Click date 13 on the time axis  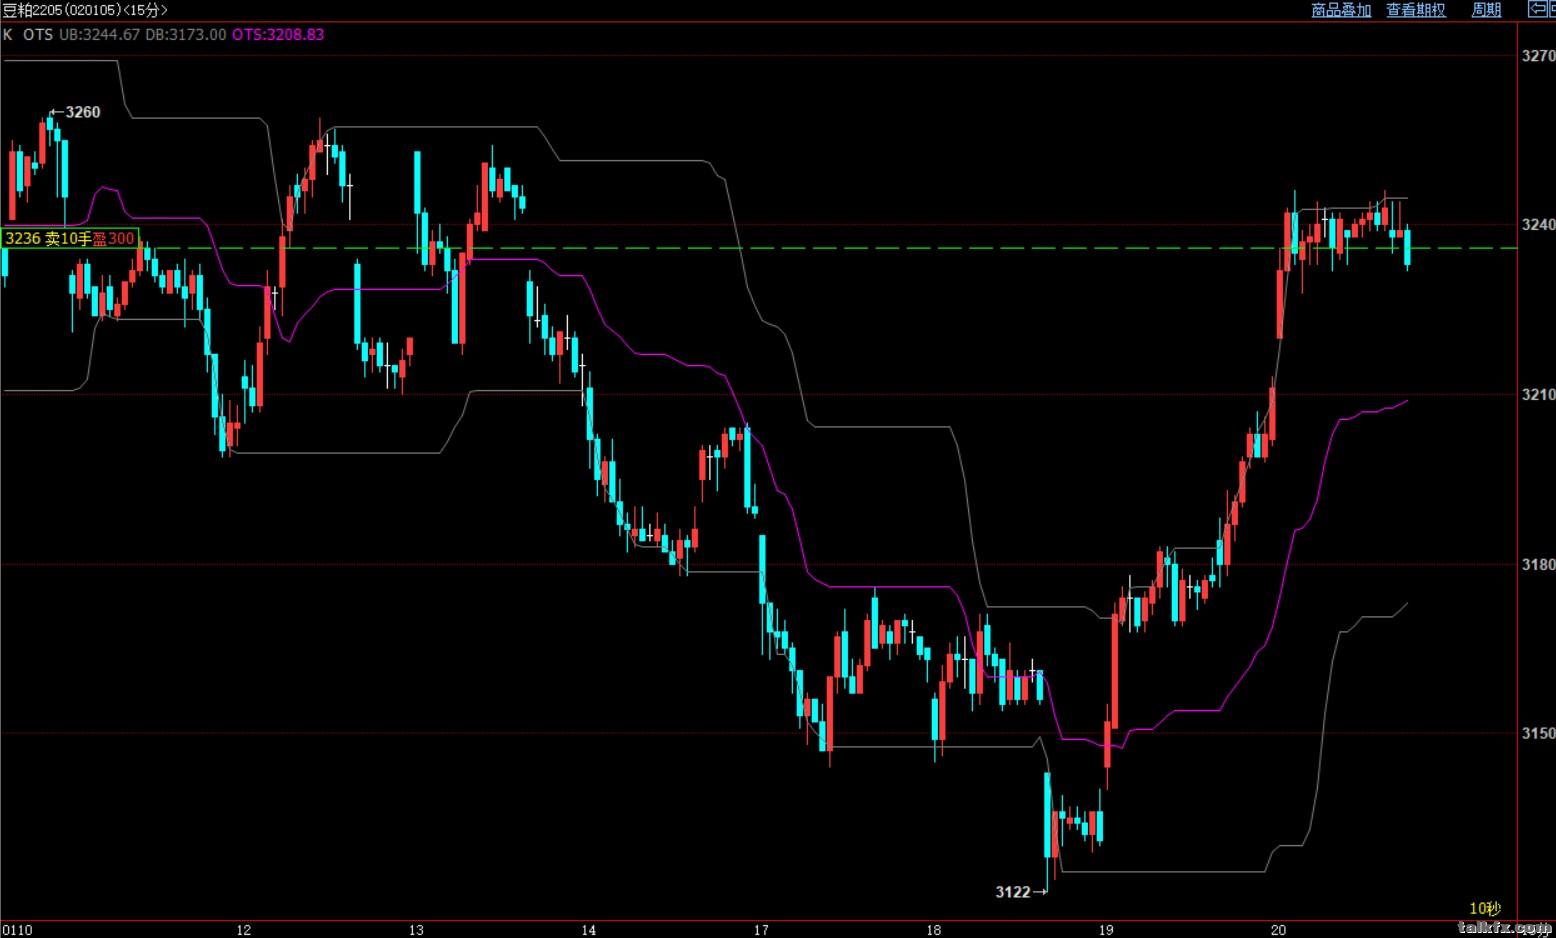416,930
